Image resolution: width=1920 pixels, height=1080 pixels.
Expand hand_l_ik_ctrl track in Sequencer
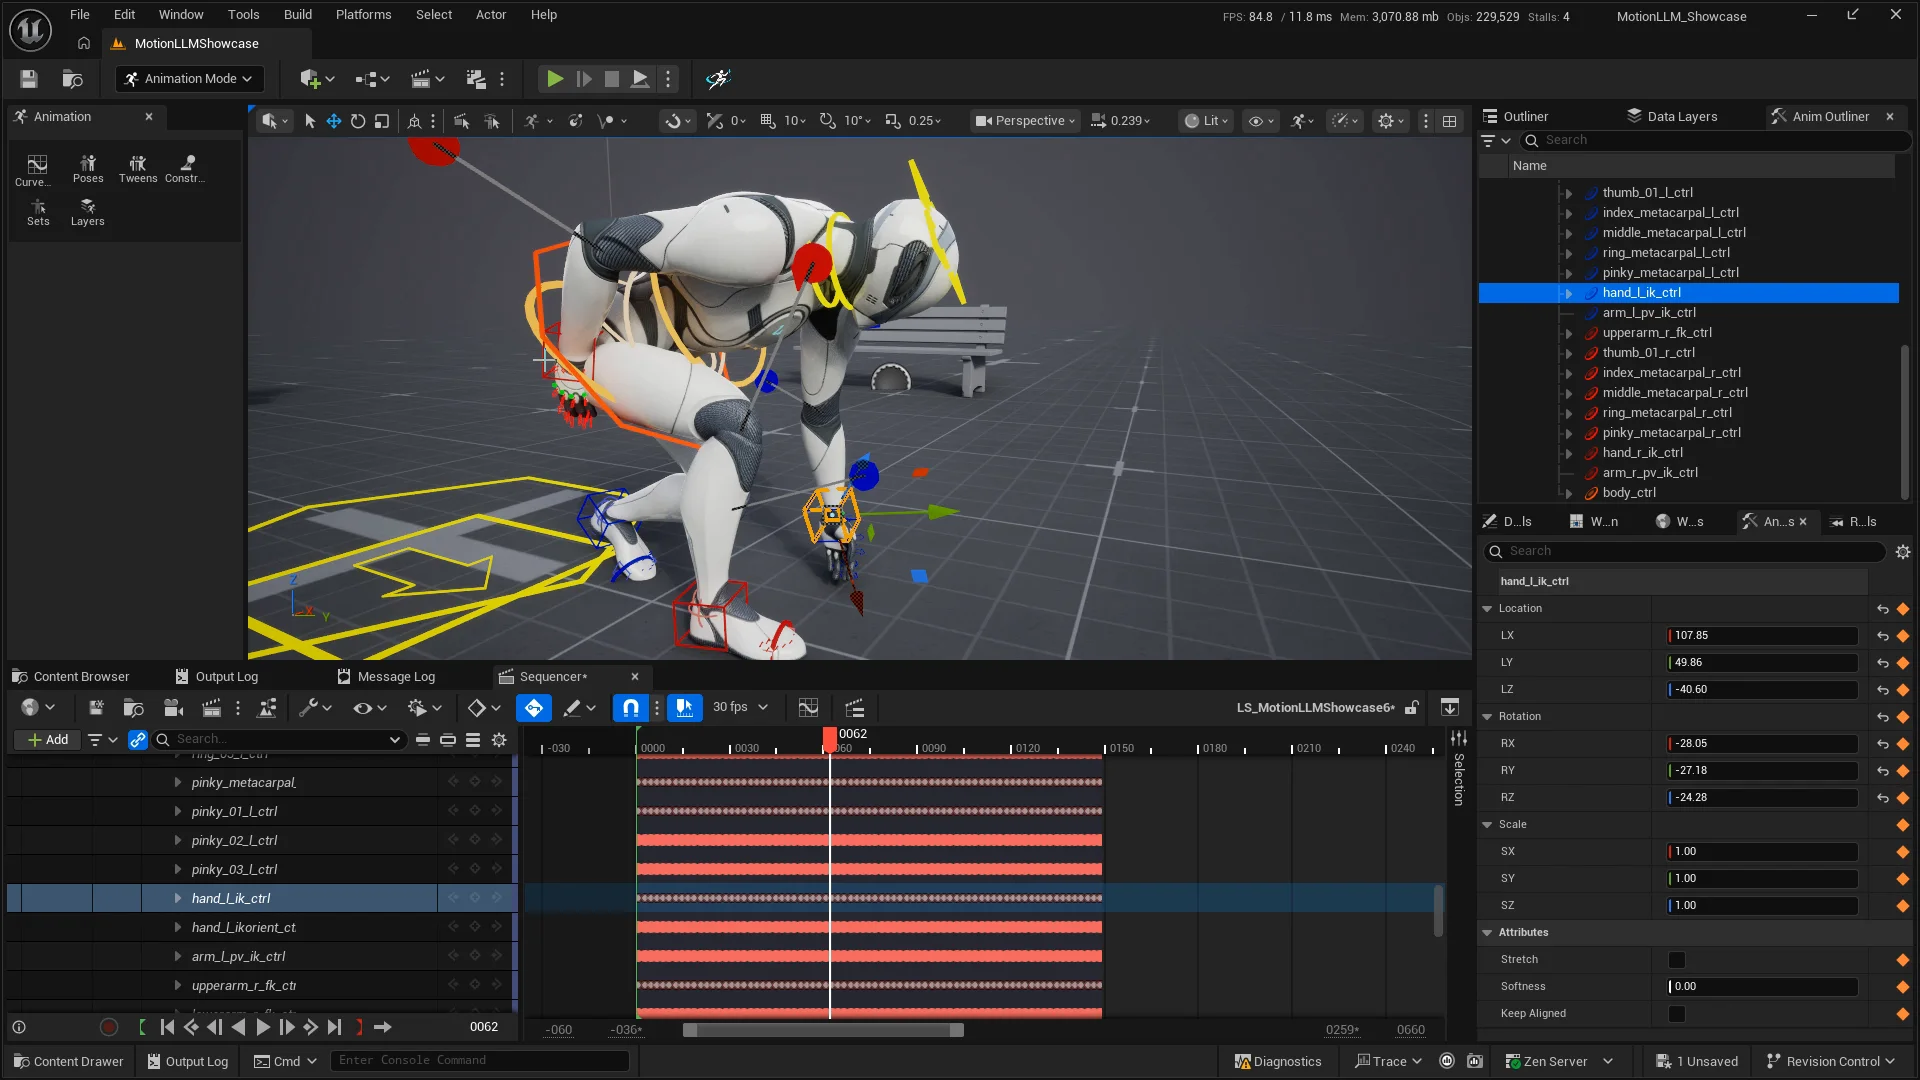tap(178, 899)
